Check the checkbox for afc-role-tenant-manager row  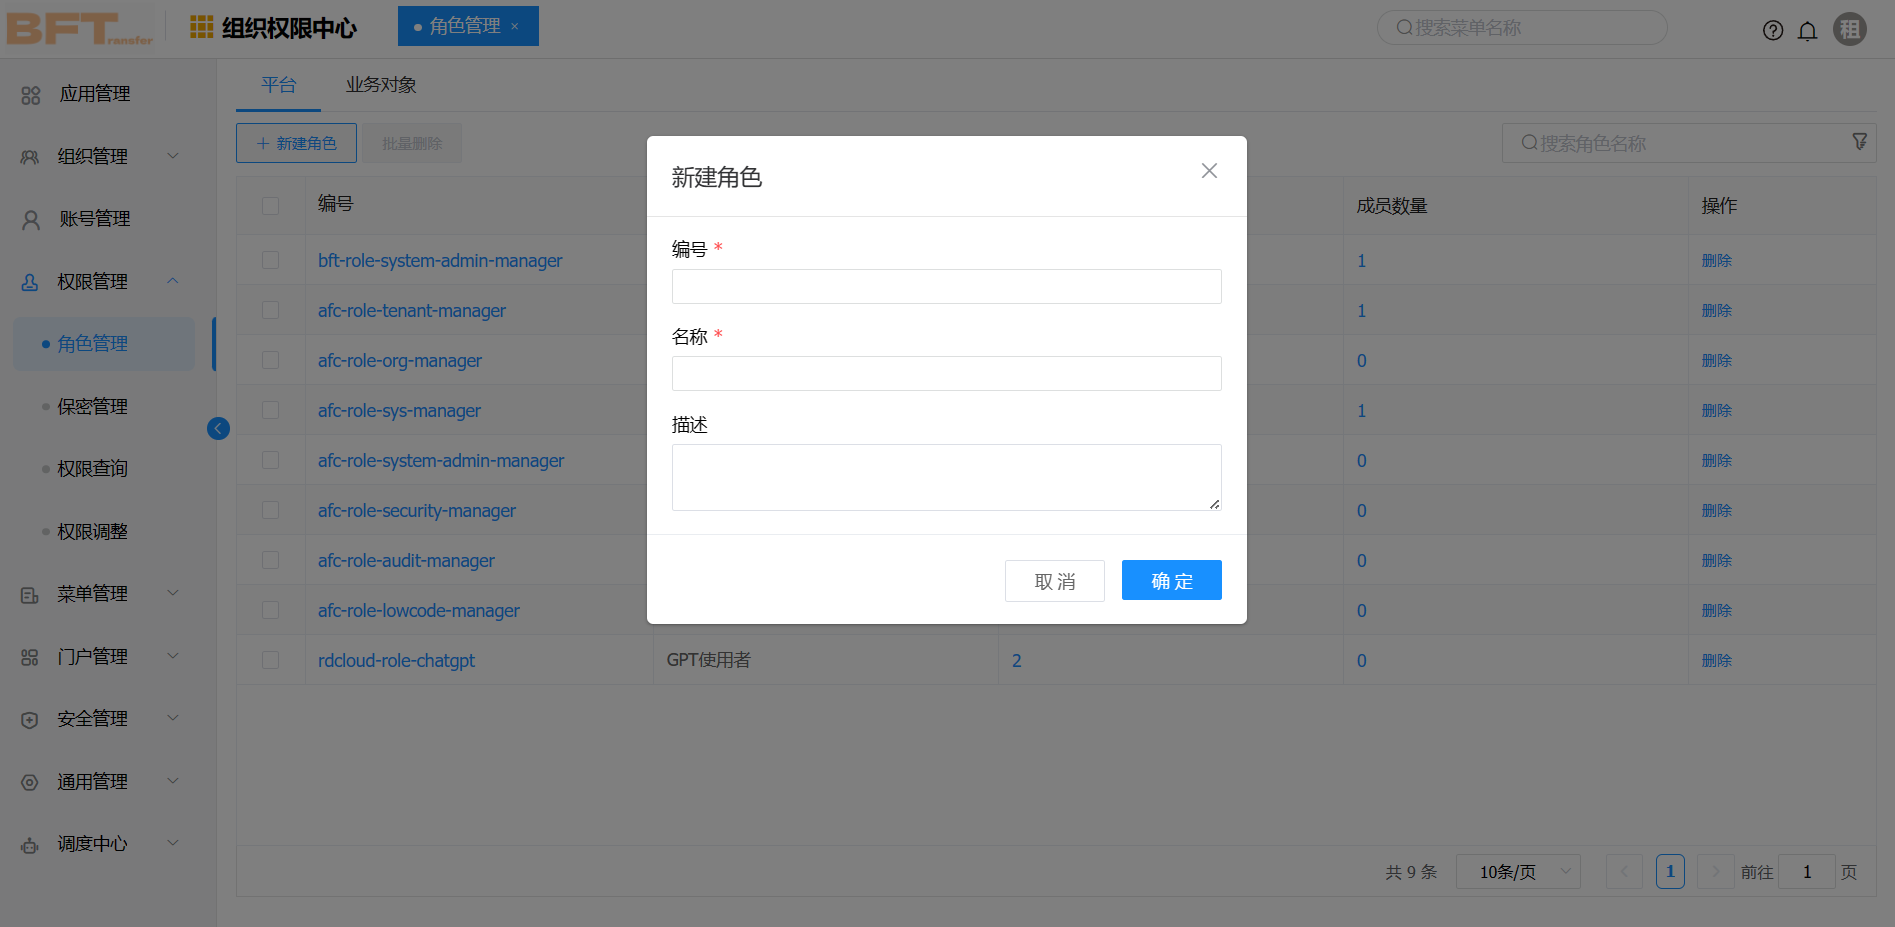click(x=270, y=310)
